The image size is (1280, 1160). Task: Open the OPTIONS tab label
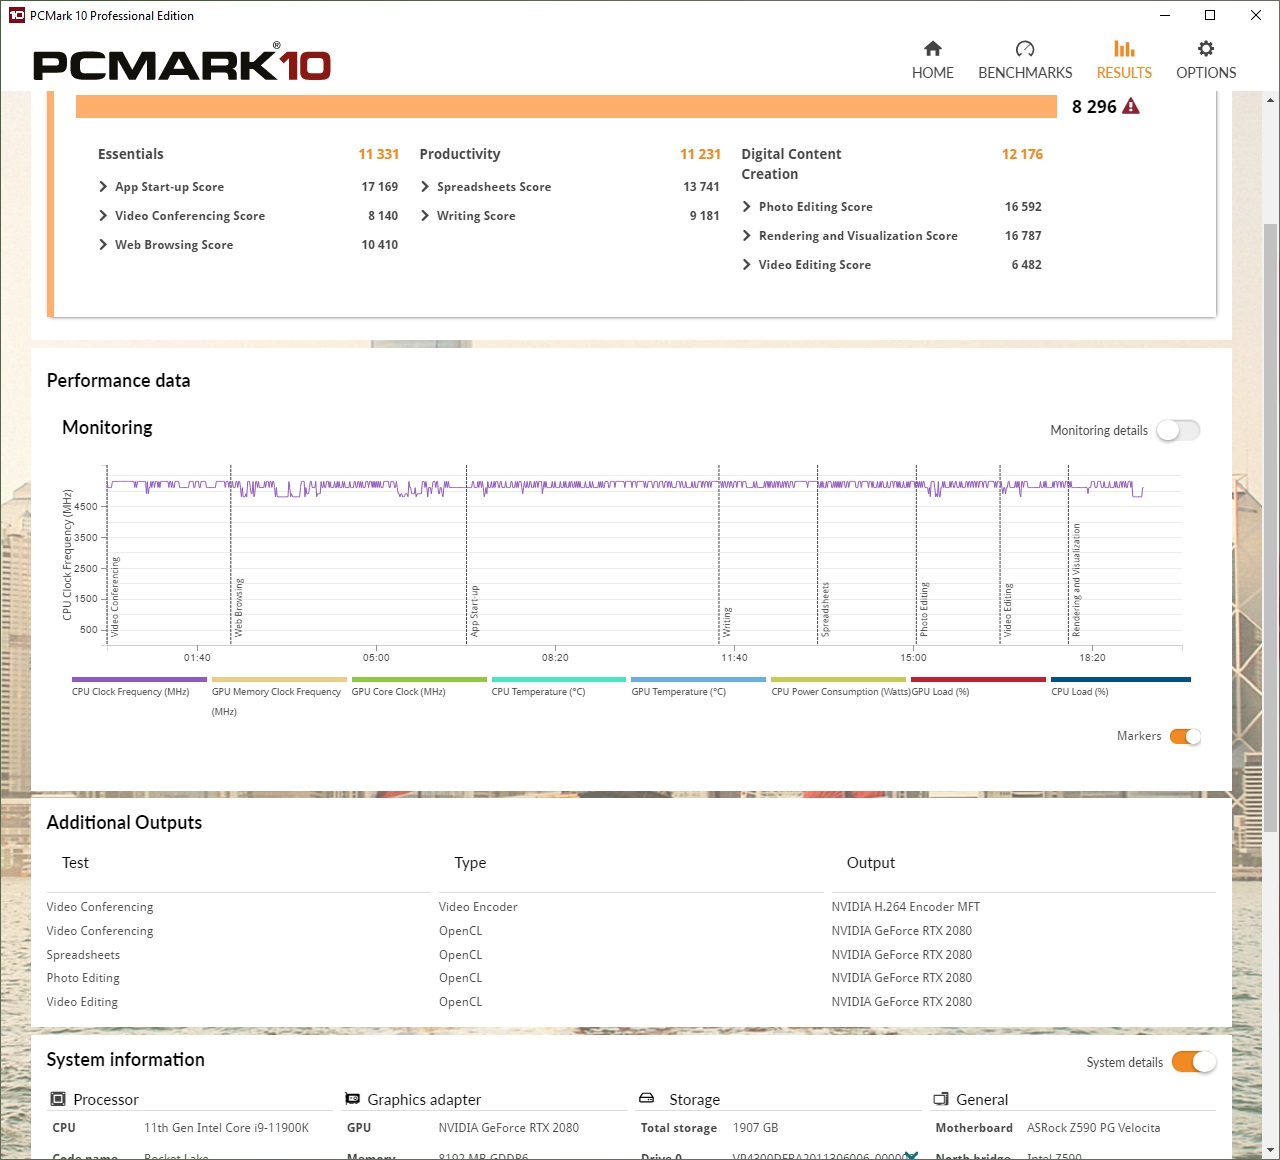(1206, 73)
